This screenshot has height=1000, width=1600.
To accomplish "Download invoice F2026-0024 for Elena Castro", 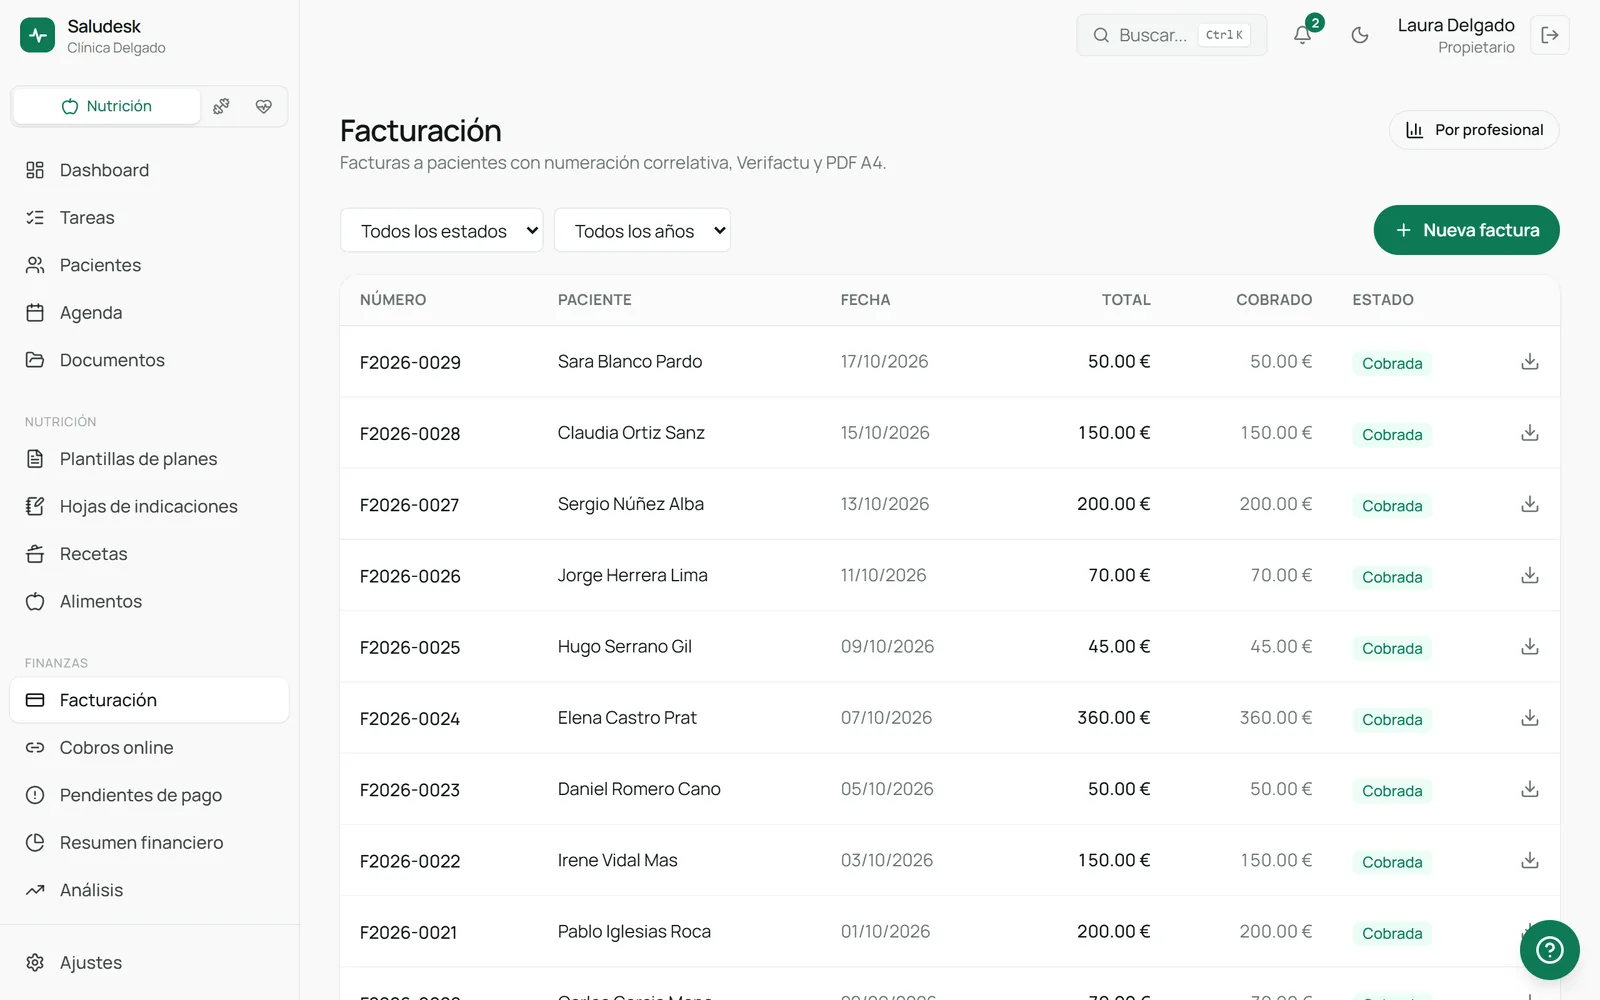I will click(x=1529, y=718).
